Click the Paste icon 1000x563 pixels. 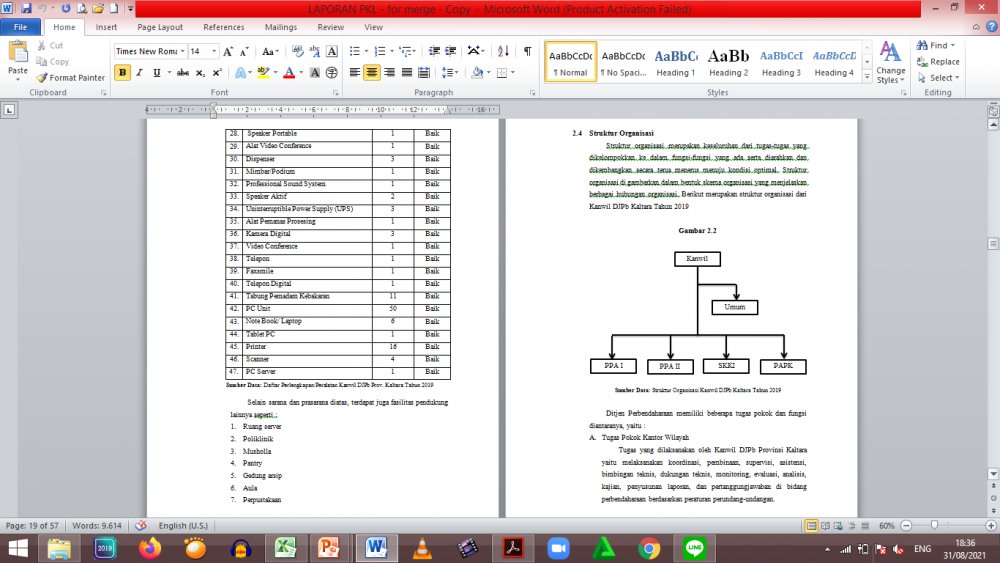tap(18, 52)
